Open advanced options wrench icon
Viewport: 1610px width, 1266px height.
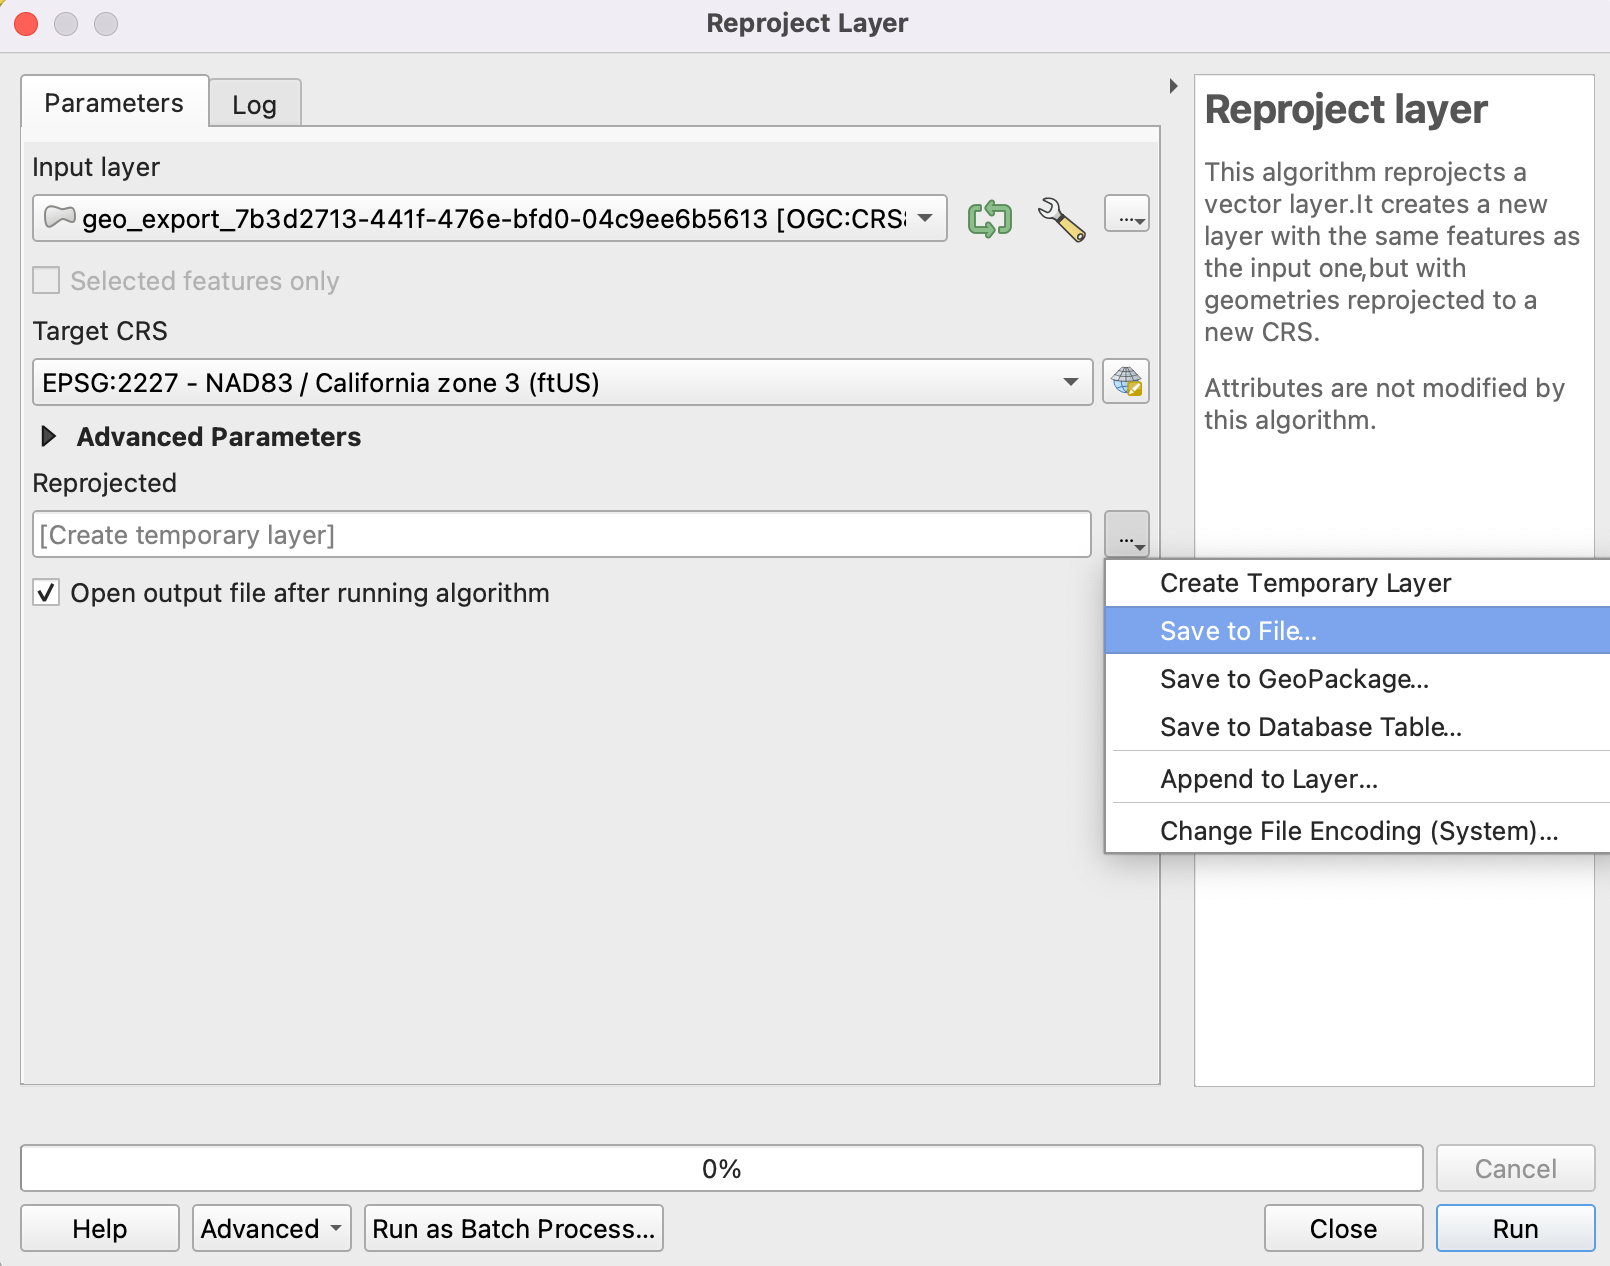pos(1061,219)
